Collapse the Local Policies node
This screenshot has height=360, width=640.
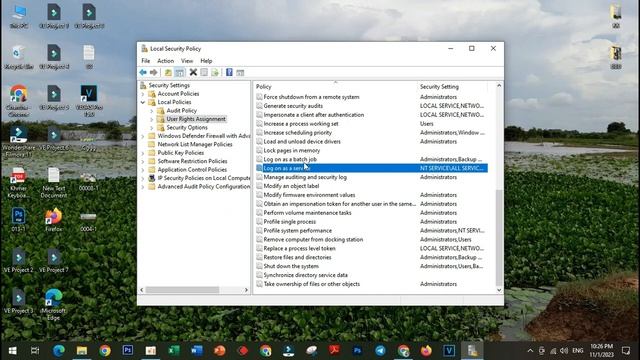pos(143,102)
